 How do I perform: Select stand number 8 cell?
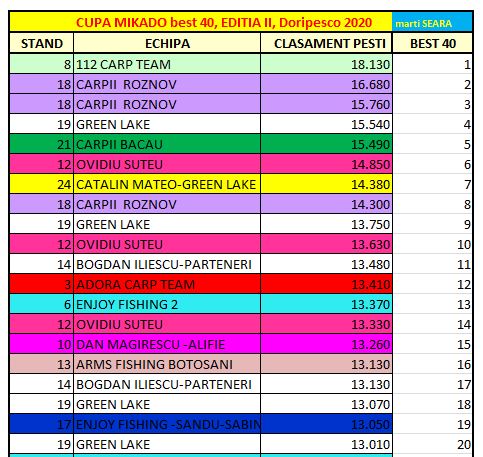coord(42,64)
